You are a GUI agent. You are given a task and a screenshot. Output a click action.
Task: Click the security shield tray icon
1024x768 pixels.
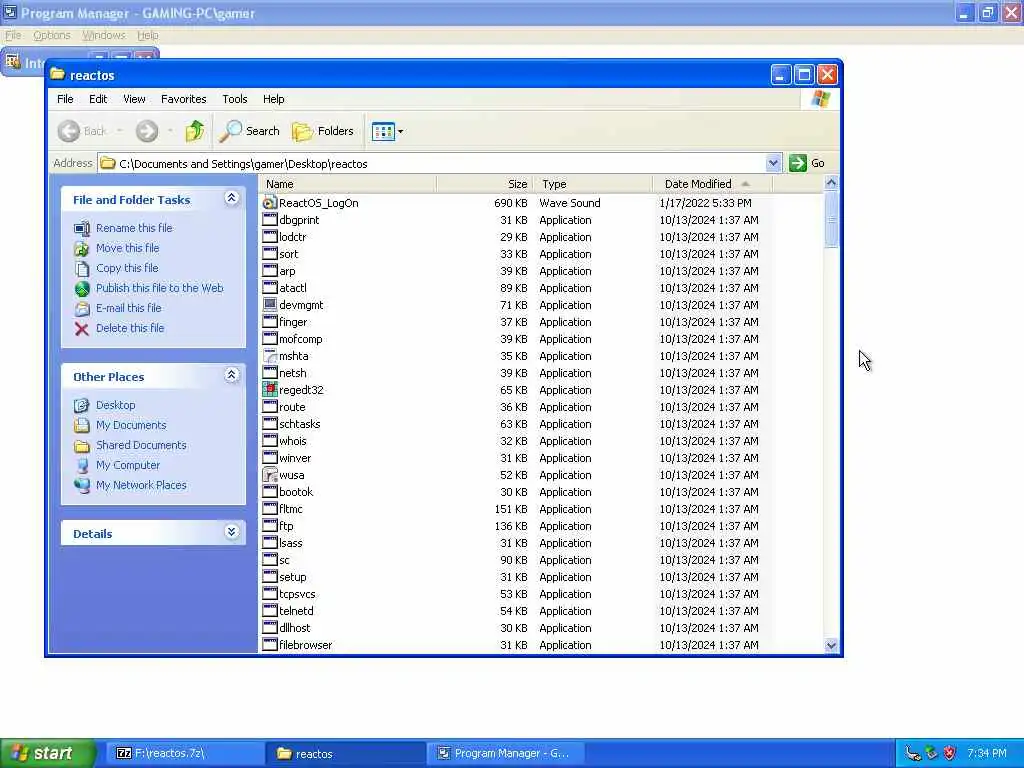[x=950, y=754]
